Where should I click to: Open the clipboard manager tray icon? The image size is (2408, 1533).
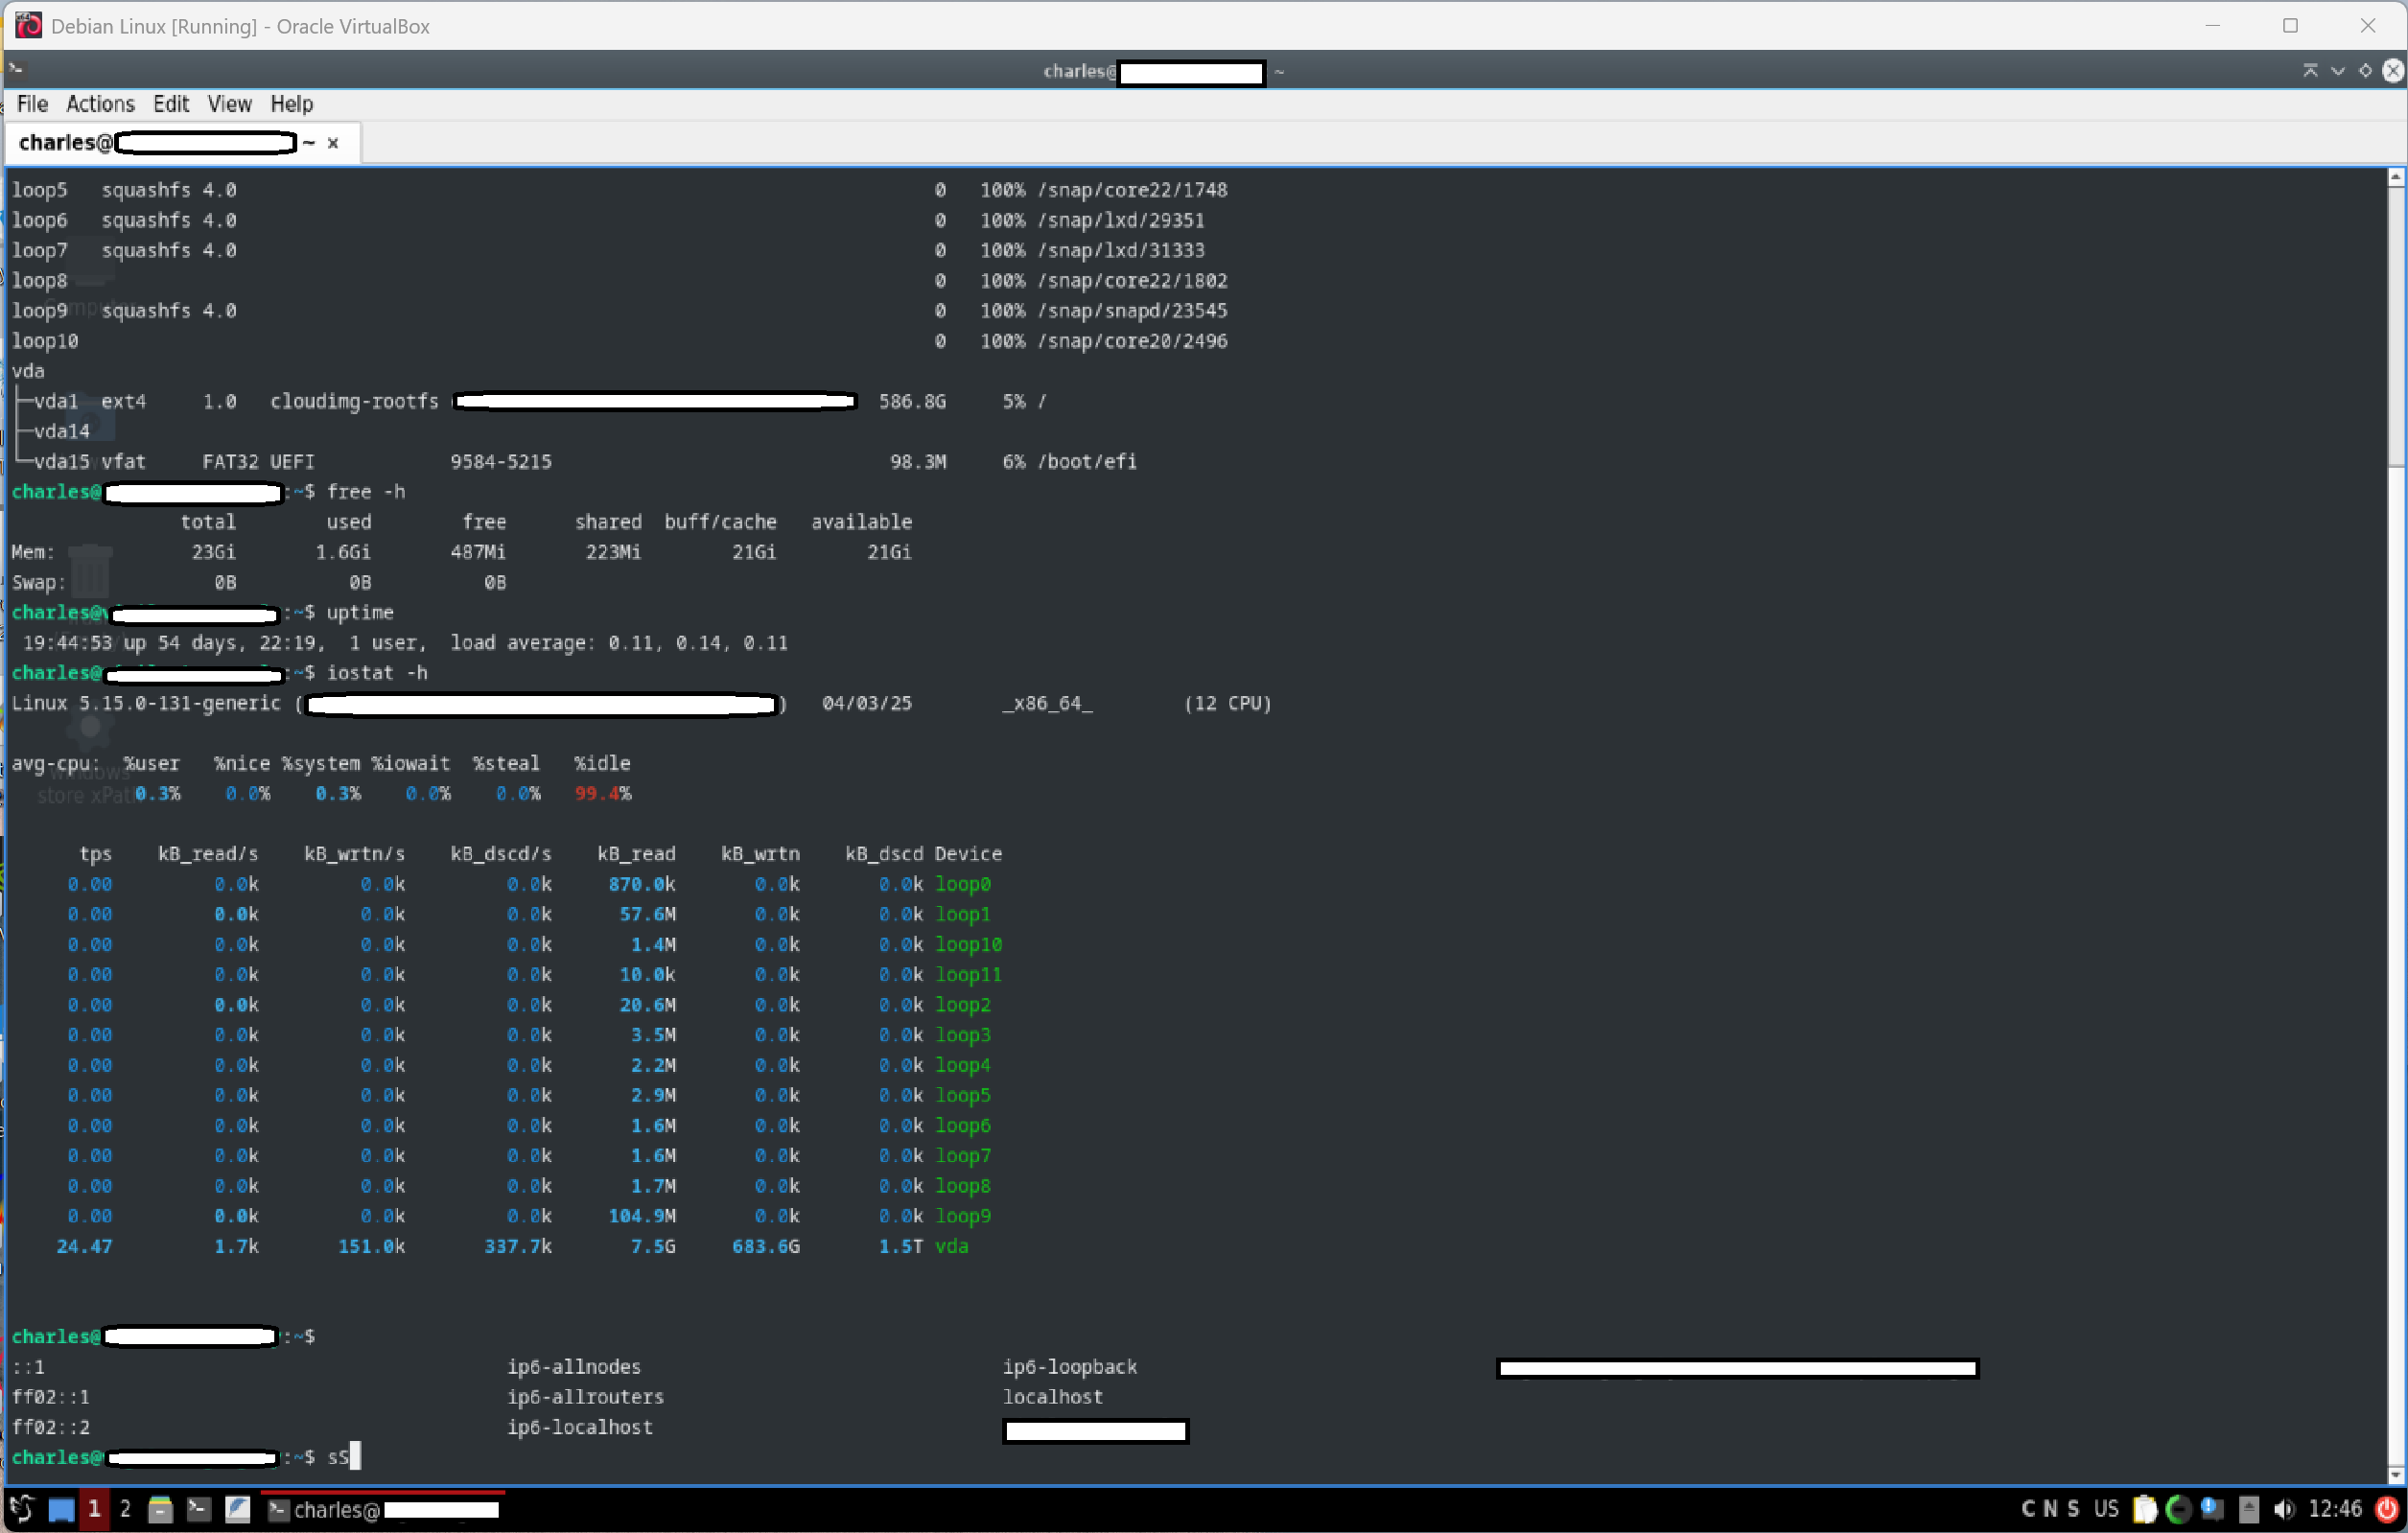pos(2144,1509)
